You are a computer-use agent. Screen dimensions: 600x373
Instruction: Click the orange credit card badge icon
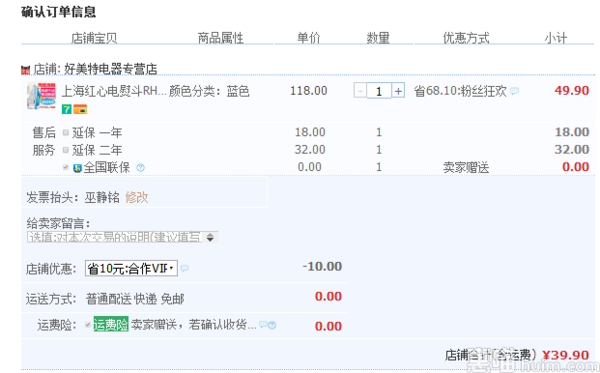[x=80, y=109]
